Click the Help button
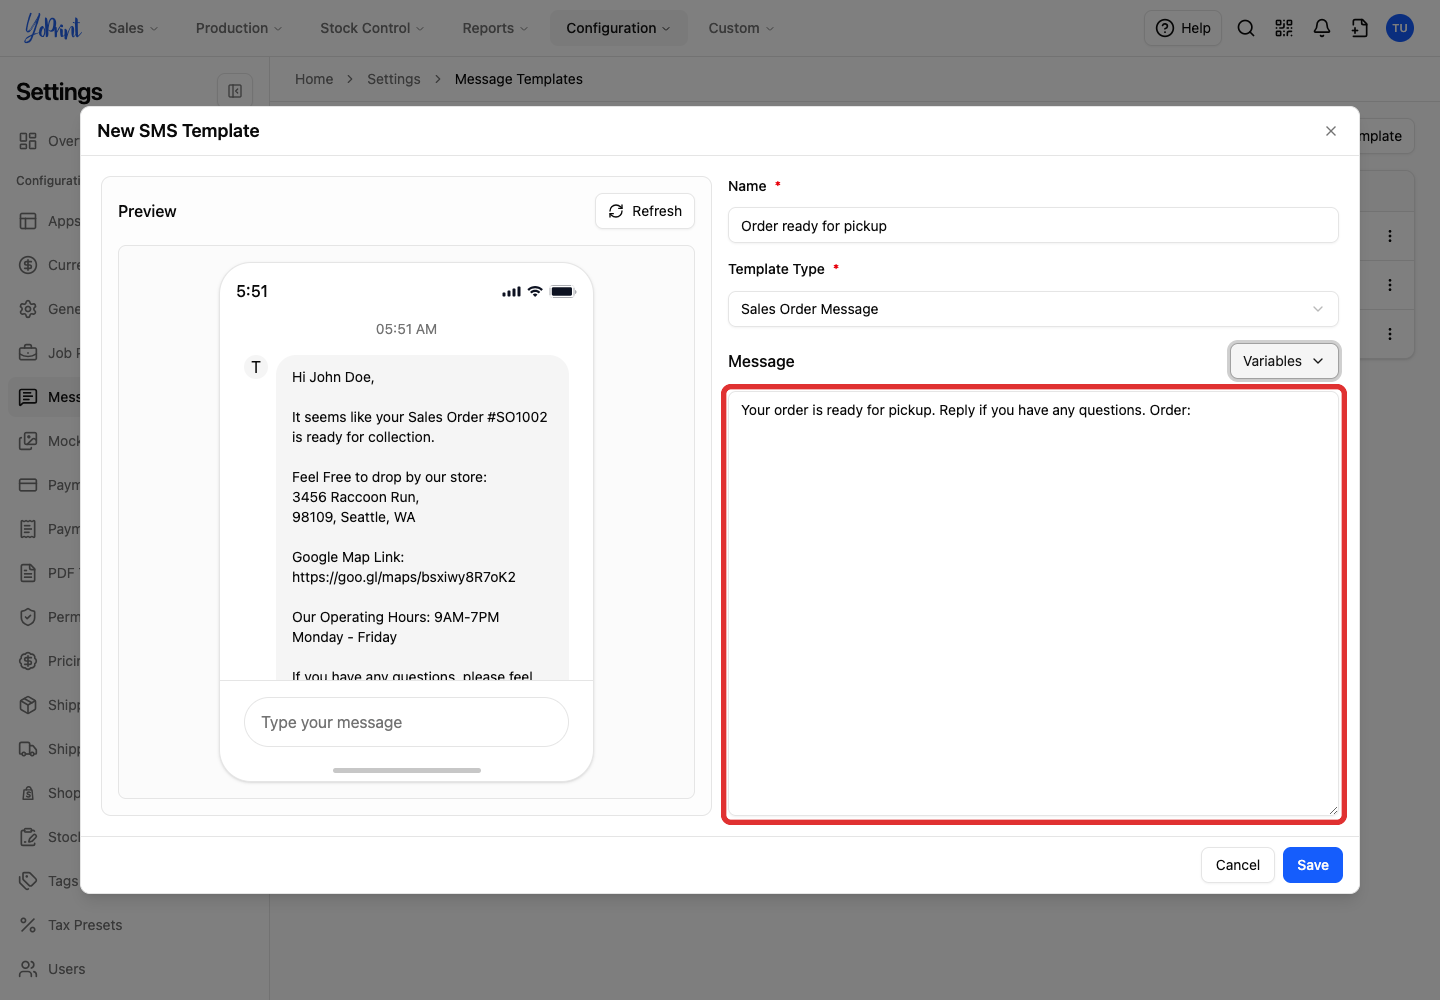This screenshot has height=1000, width=1440. (1183, 28)
